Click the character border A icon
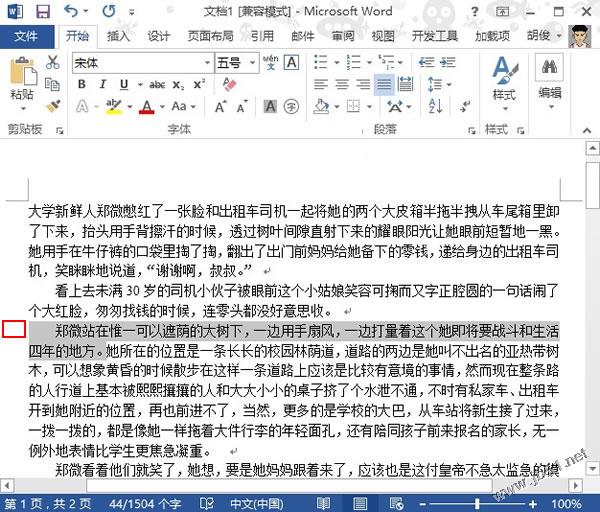This screenshot has height=512, width=600. 292,62
